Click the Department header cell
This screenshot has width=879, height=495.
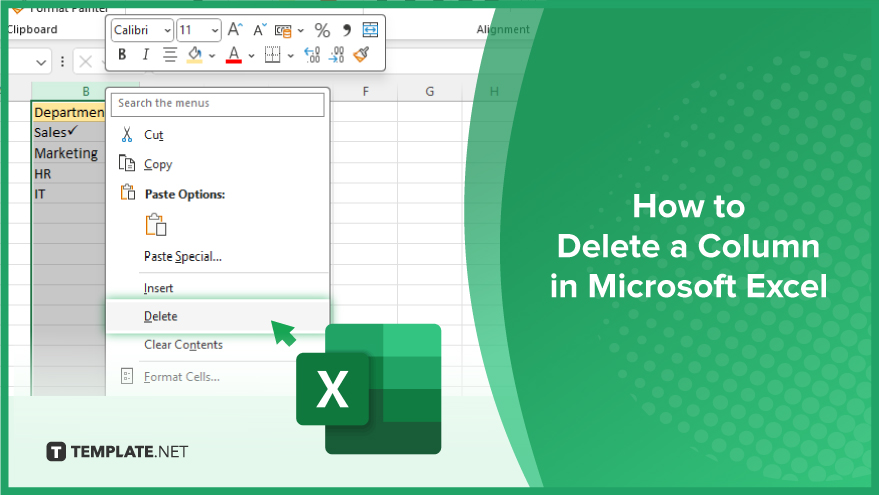click(69, 112)
